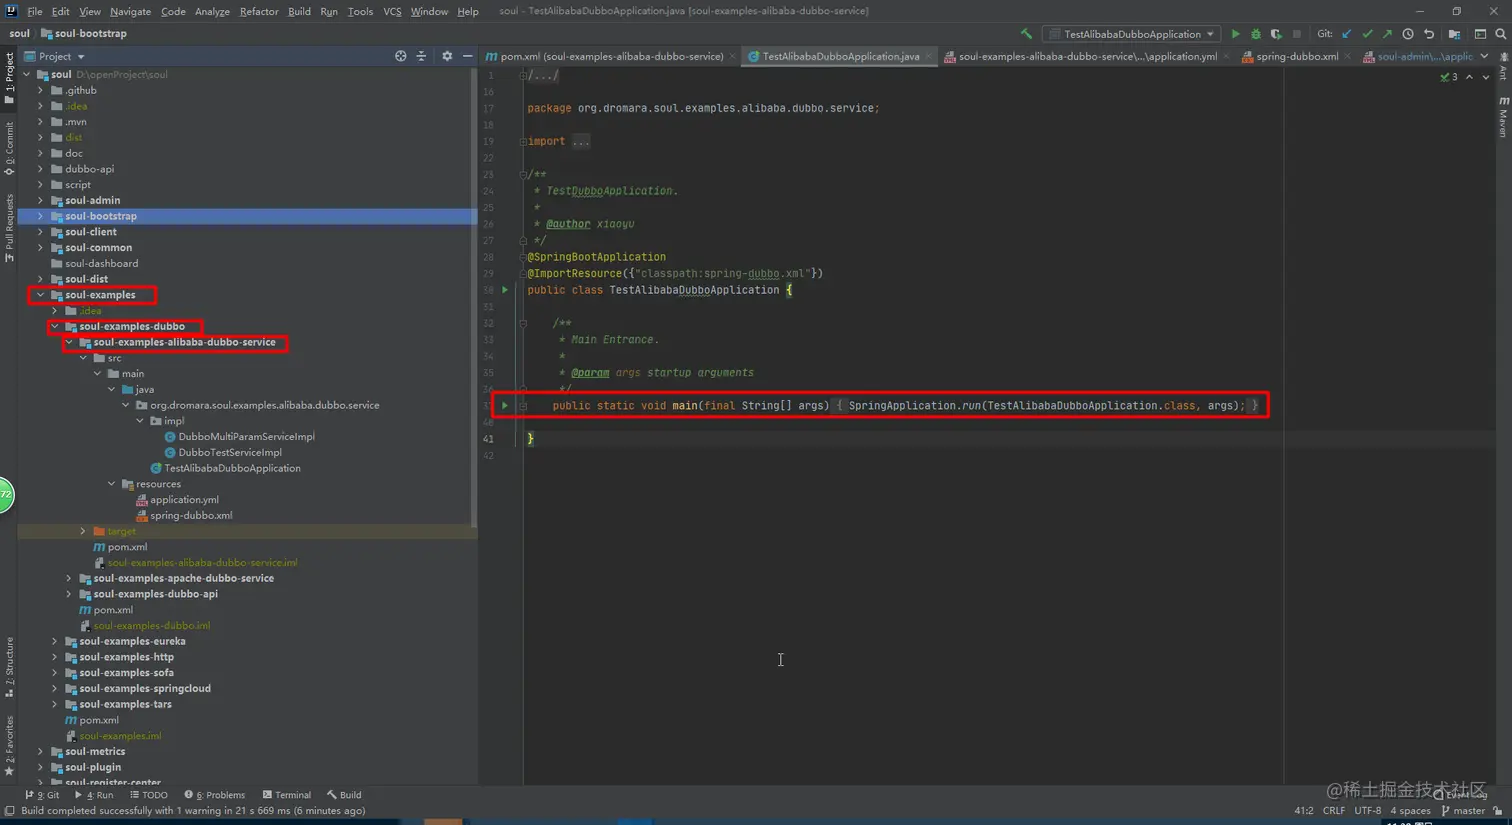Open the VCS menu

click(392, 11)
